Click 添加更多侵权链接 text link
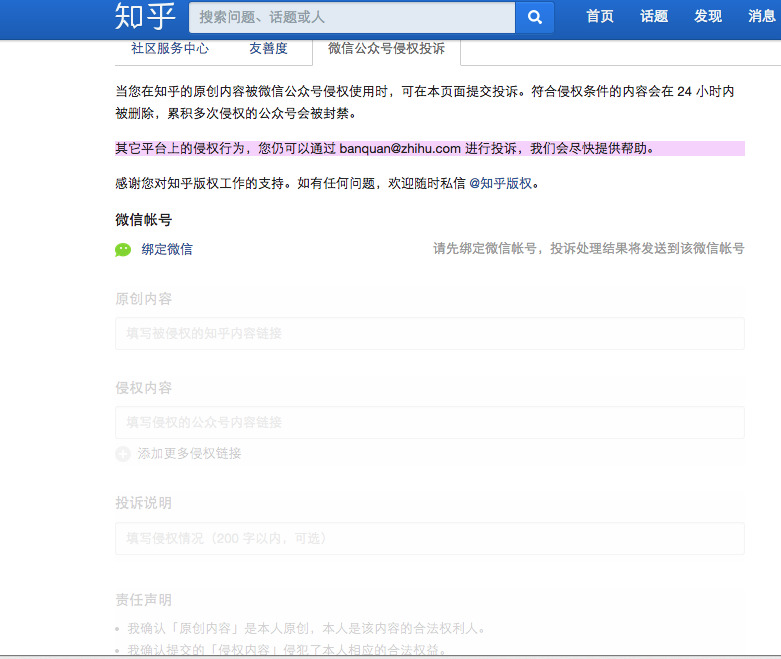Image resolution: width=781 pixels, height=659 pixels. [189, 454]
